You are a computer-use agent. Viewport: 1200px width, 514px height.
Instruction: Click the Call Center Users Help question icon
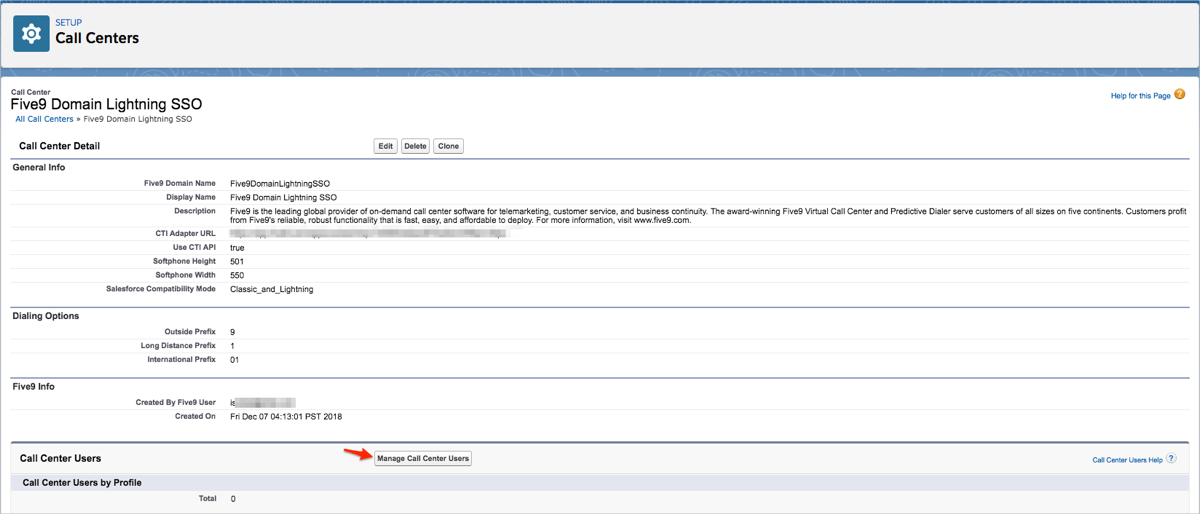pyautogui.click(x=1171, y=459)
